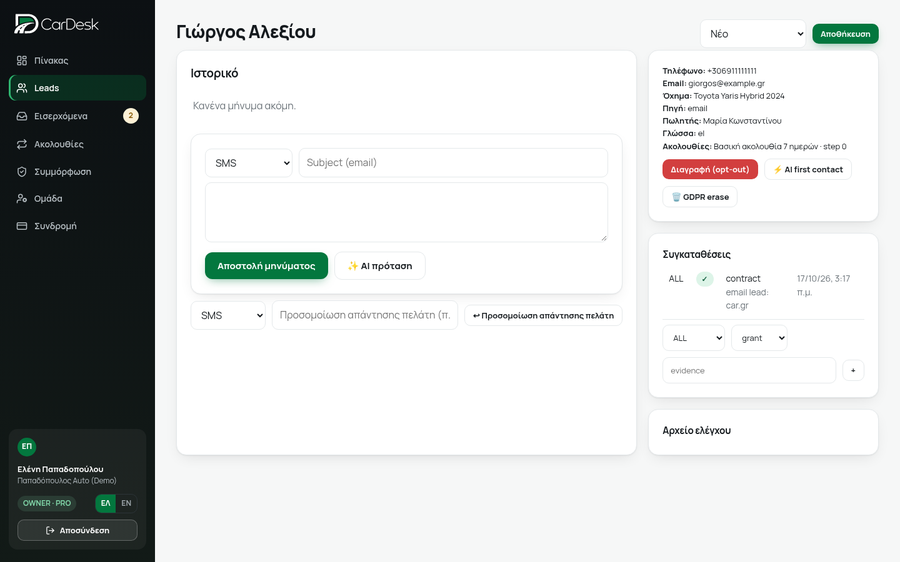Open the ALL consent scope dropdown

(x=693, y=338)
